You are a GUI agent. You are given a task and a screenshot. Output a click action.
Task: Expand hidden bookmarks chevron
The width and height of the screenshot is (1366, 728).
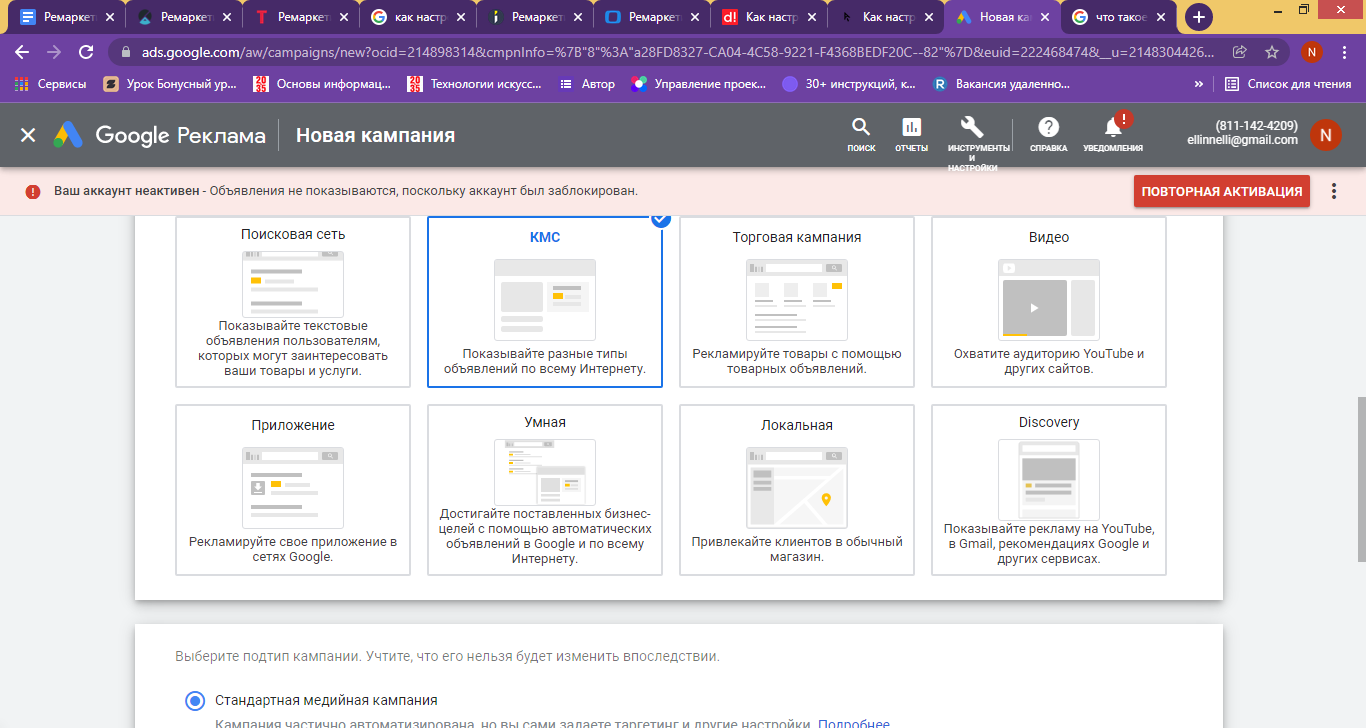coord(1198,84)
